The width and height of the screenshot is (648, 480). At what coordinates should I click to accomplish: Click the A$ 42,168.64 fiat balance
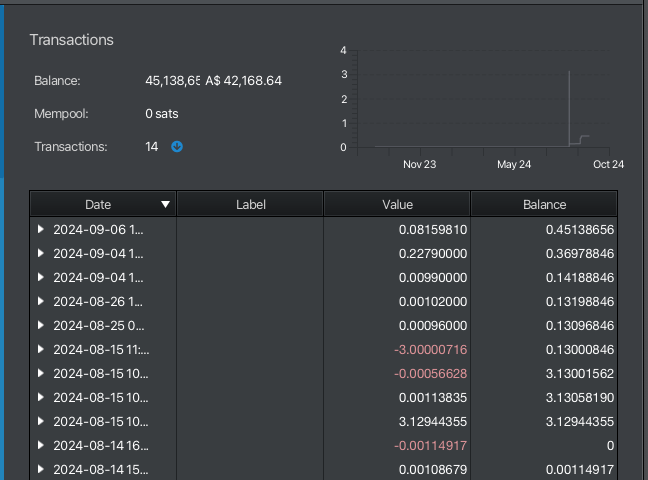[x=243, y=80]
